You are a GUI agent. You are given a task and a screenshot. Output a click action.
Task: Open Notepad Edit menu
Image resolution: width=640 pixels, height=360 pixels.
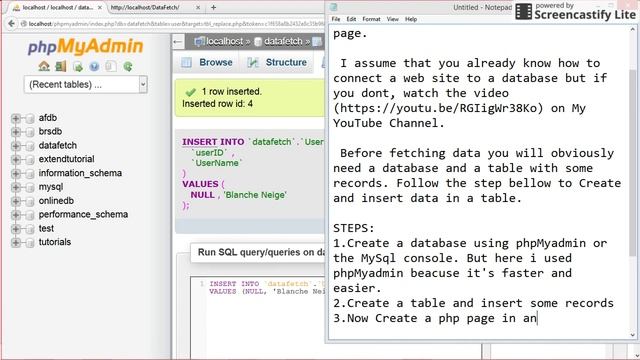(351, 19)
